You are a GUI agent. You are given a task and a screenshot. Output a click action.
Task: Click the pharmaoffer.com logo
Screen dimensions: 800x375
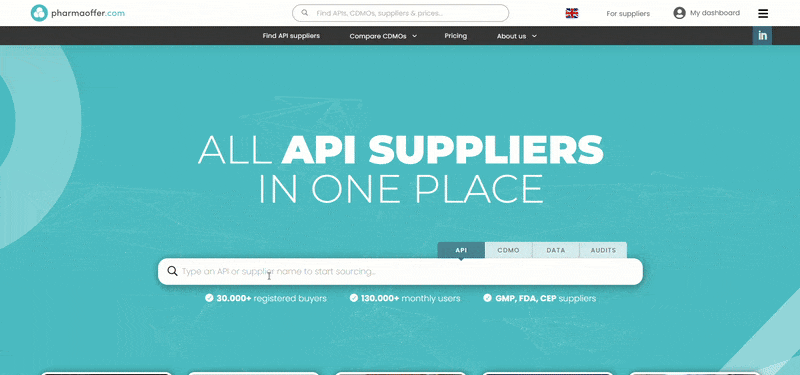coord(78,13)
